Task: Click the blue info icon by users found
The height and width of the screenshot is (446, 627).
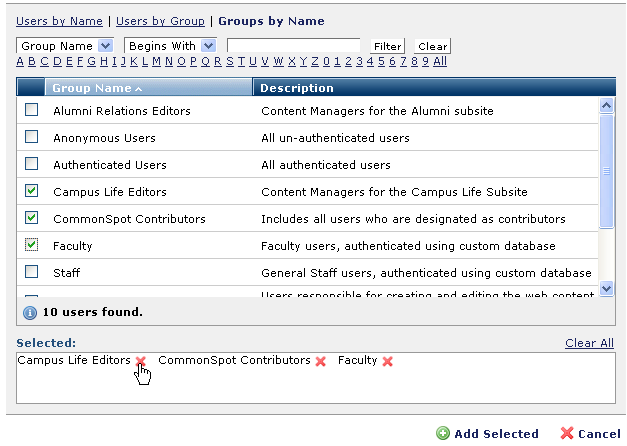Action: click(x=29, y=312)
